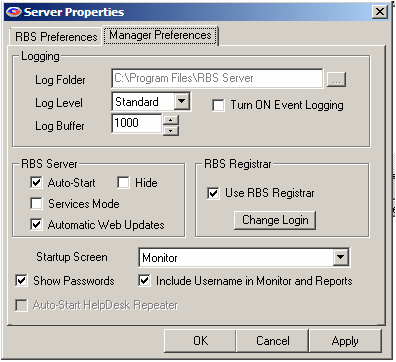Toggle Use RBS Registrar checkbox

point(213,193)
